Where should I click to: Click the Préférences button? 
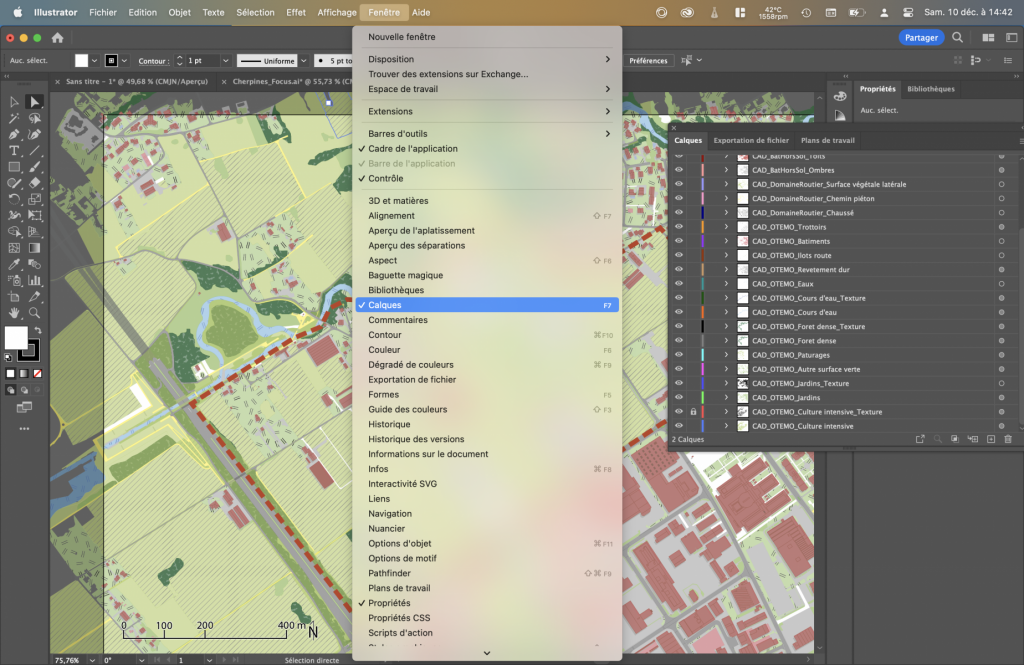[648, 61]
